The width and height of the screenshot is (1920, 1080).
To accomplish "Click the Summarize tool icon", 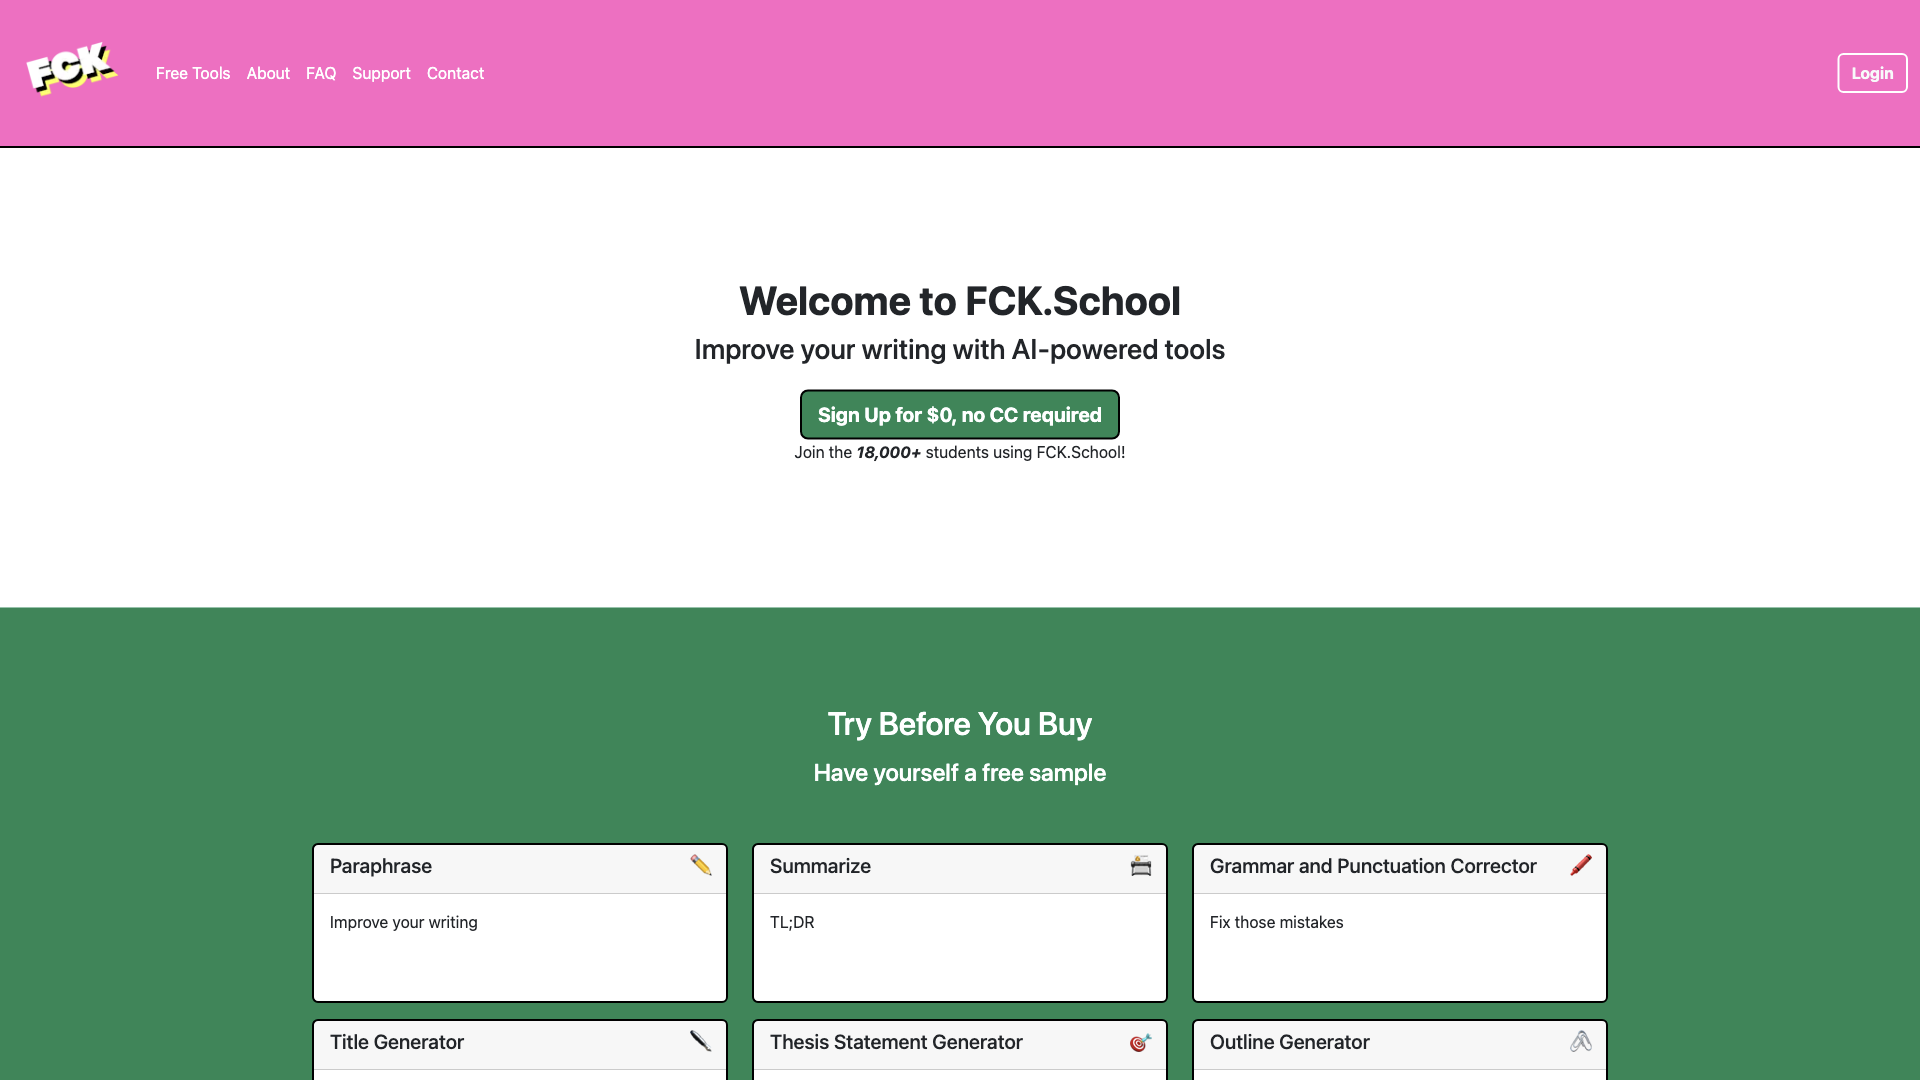I will 1139,866.
